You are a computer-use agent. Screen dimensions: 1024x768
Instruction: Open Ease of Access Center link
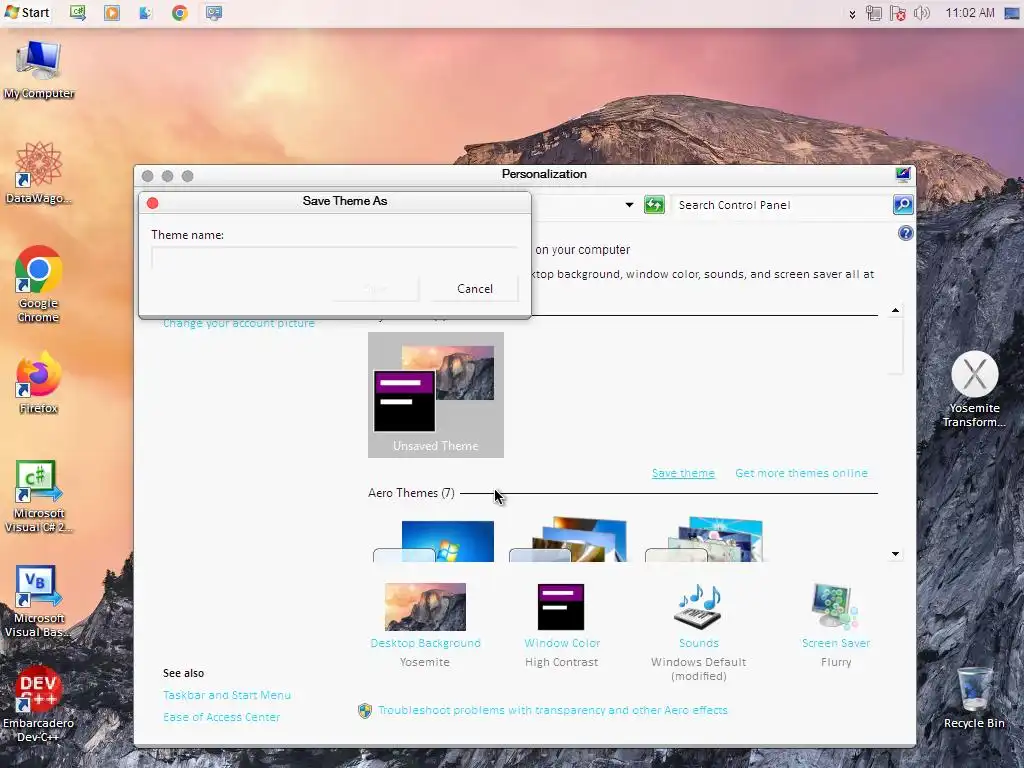point(221,716)
